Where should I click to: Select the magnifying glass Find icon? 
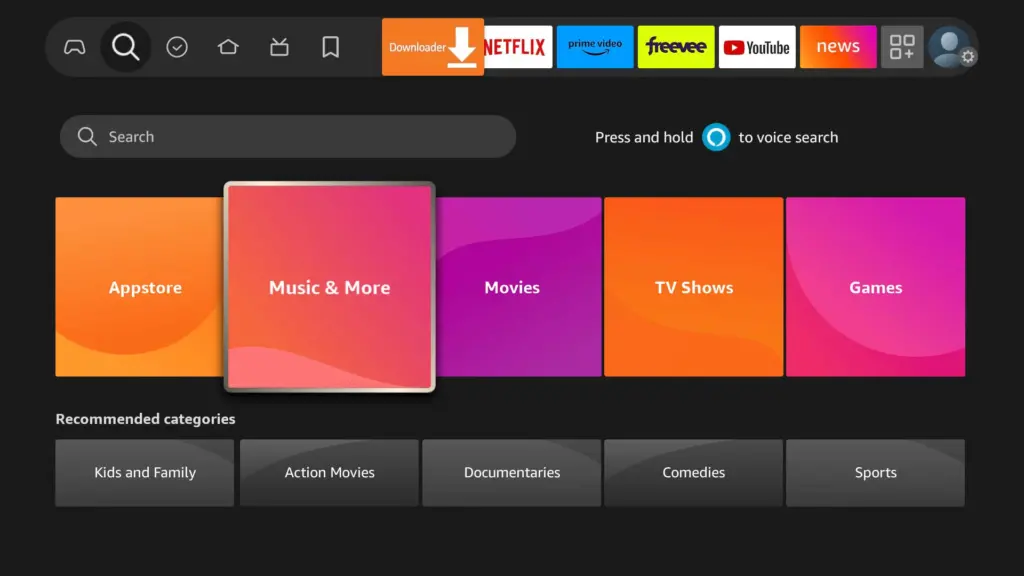126,47
